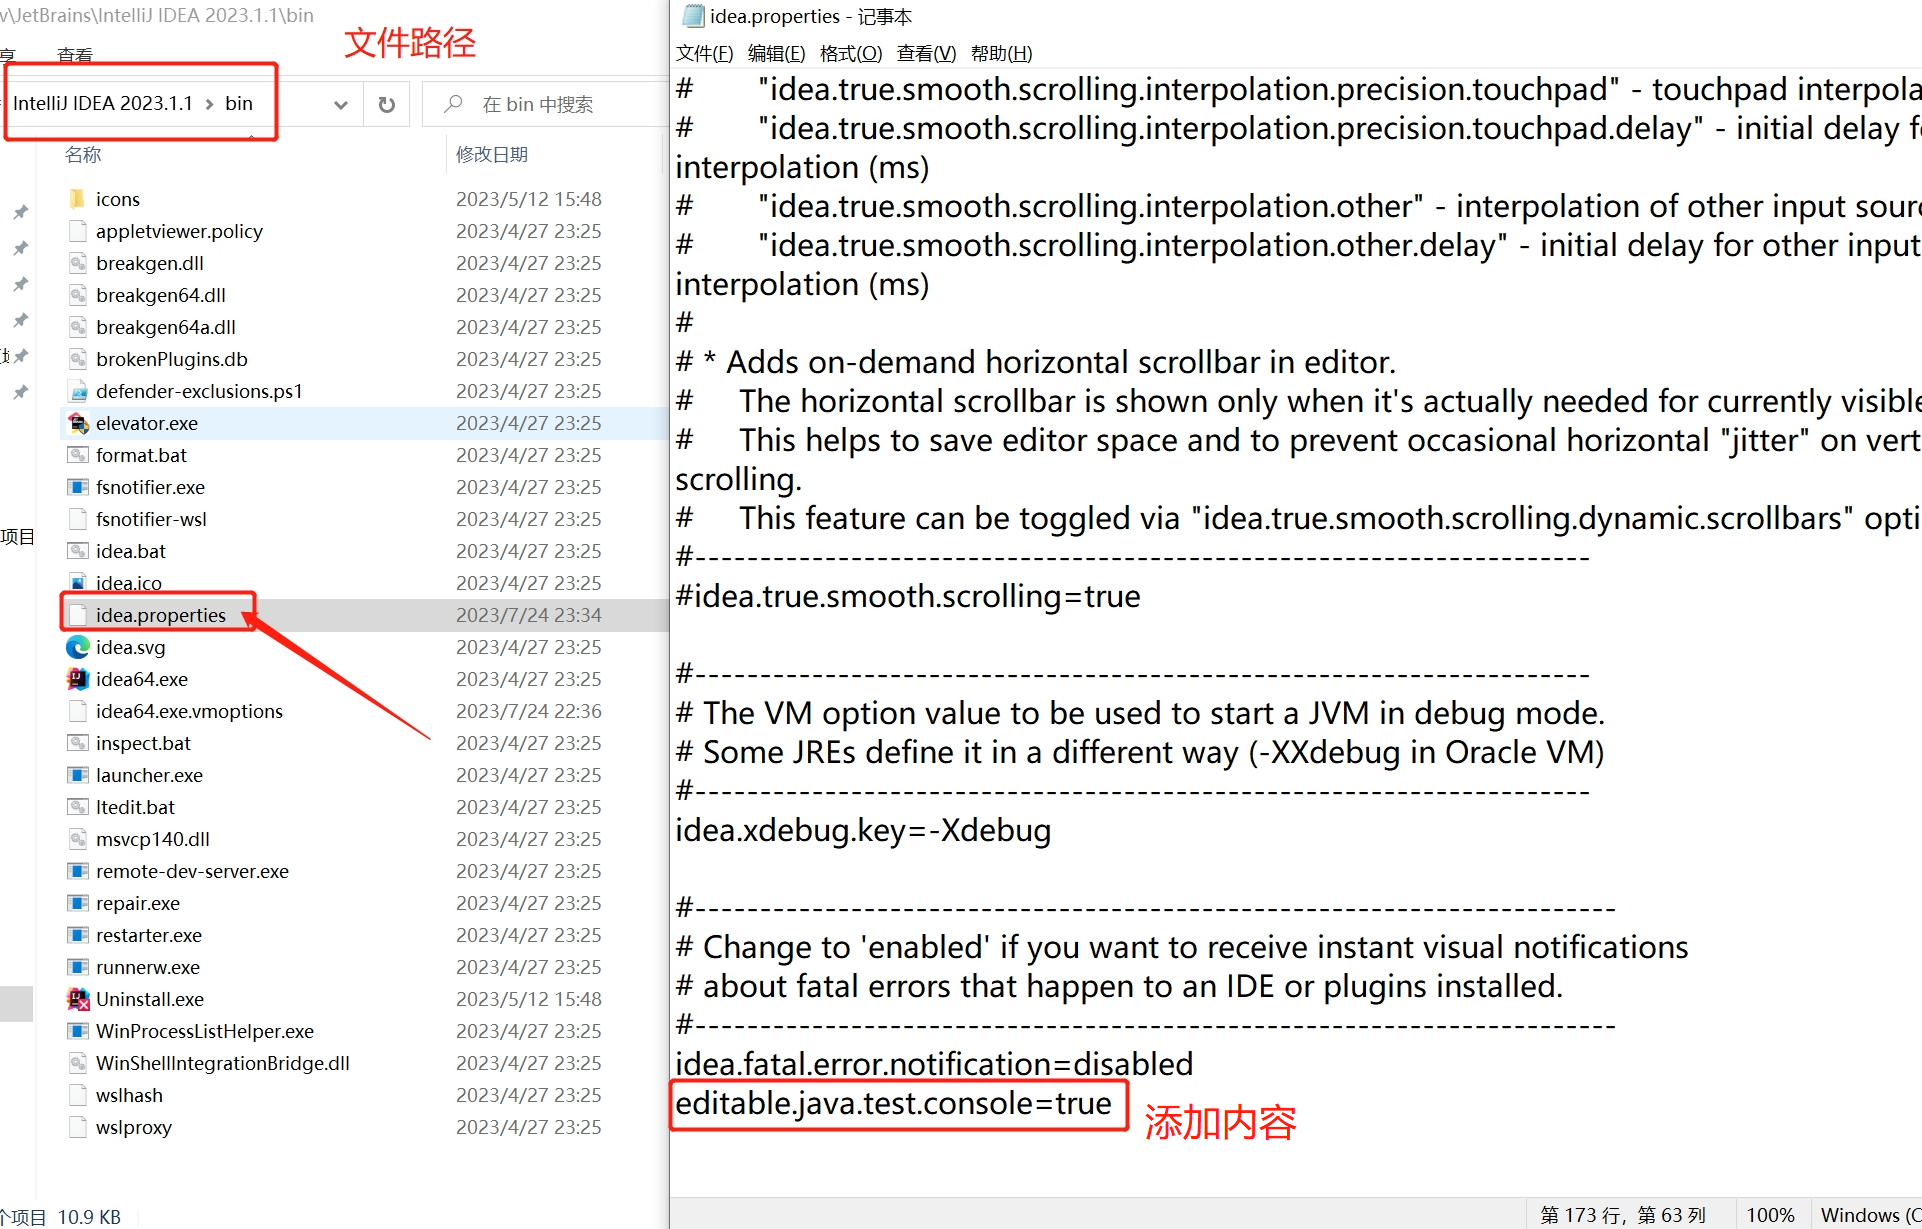Screen dimensions: 1922x1229
Task: Select the breakgen64a.dll file
Action: point(166,327)
